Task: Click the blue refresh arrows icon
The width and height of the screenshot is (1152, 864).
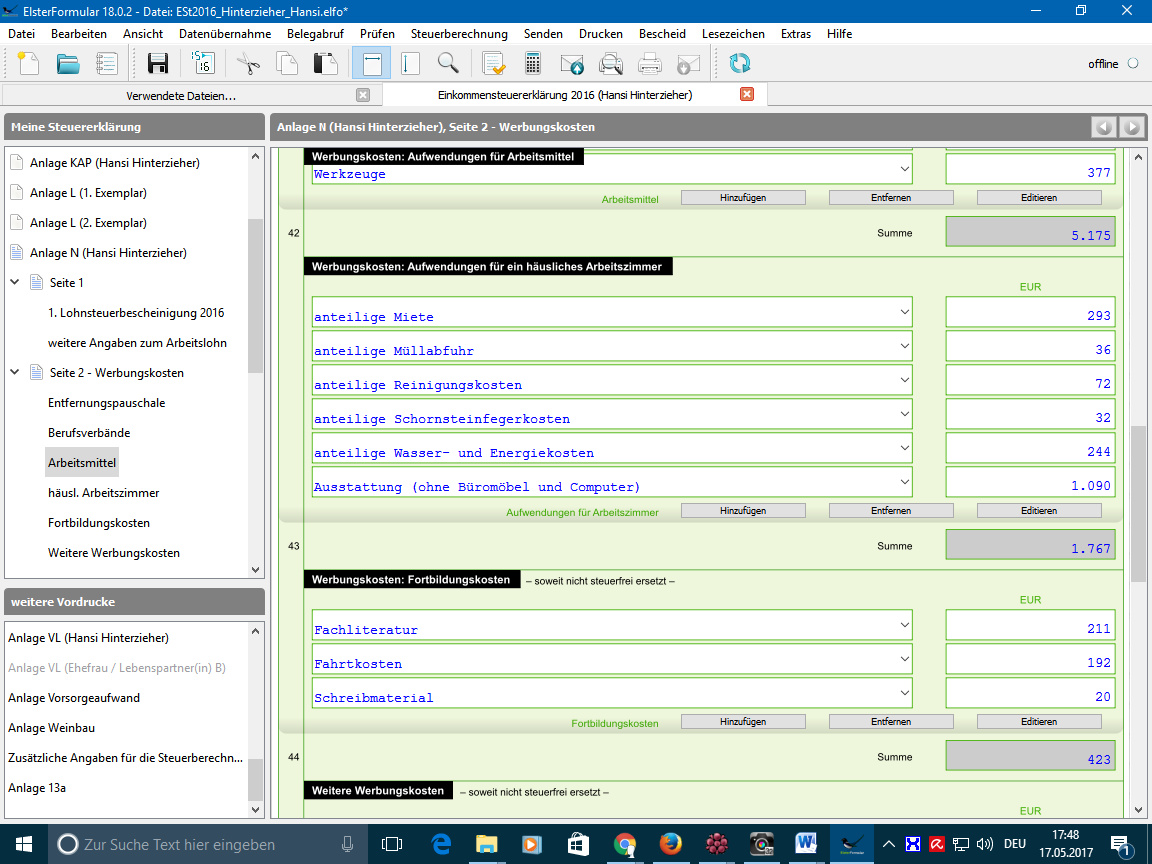Action: click(740, 64)
